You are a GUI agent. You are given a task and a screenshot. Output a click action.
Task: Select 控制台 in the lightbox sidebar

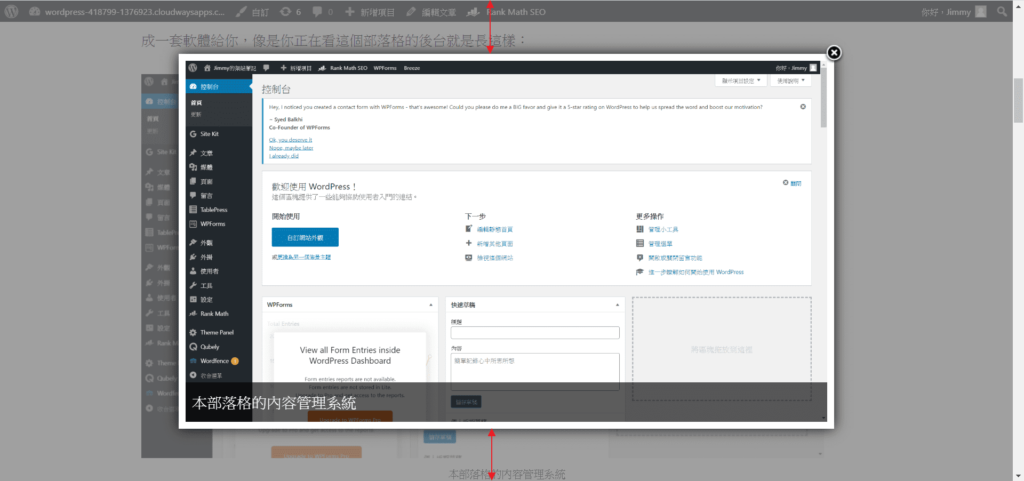tap(219, 86)
